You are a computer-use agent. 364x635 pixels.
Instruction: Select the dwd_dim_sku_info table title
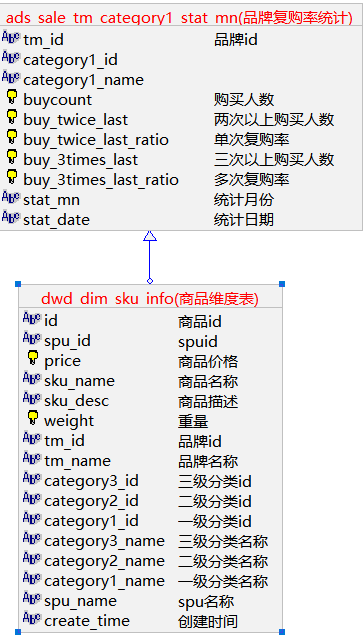(x=150, y=299)
